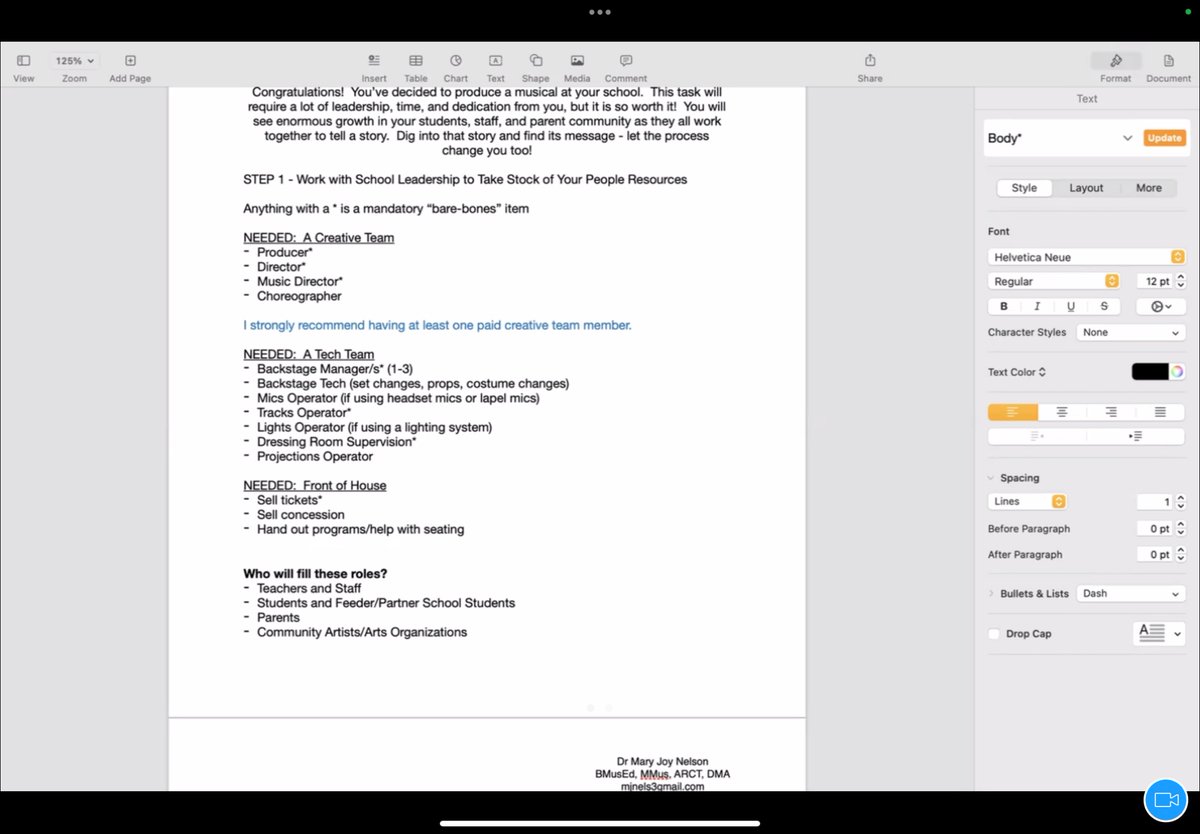Viewport: 1200px width, 834px height.
Task: Click the After Paragraph value field
Action: 1154,554
